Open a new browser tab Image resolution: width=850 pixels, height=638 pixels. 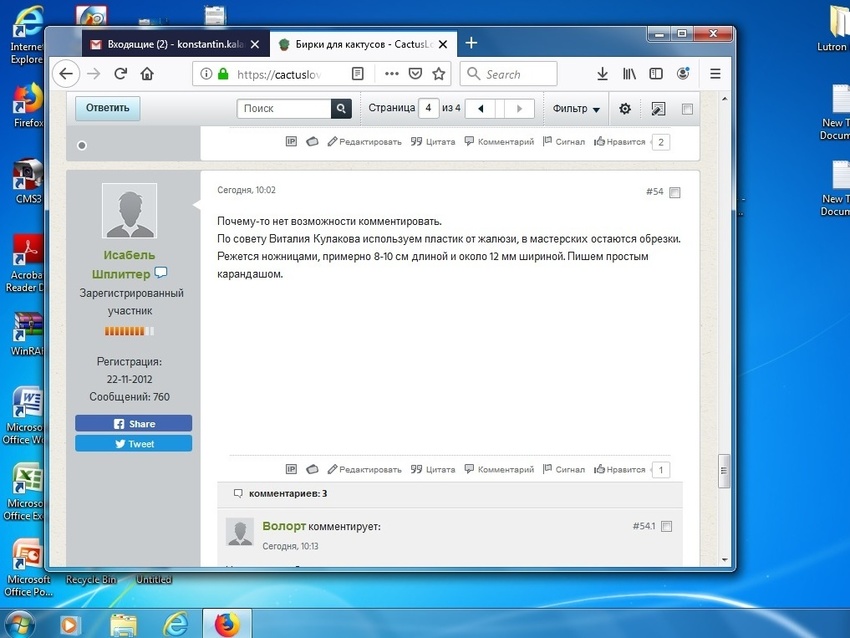pos(472,43)
